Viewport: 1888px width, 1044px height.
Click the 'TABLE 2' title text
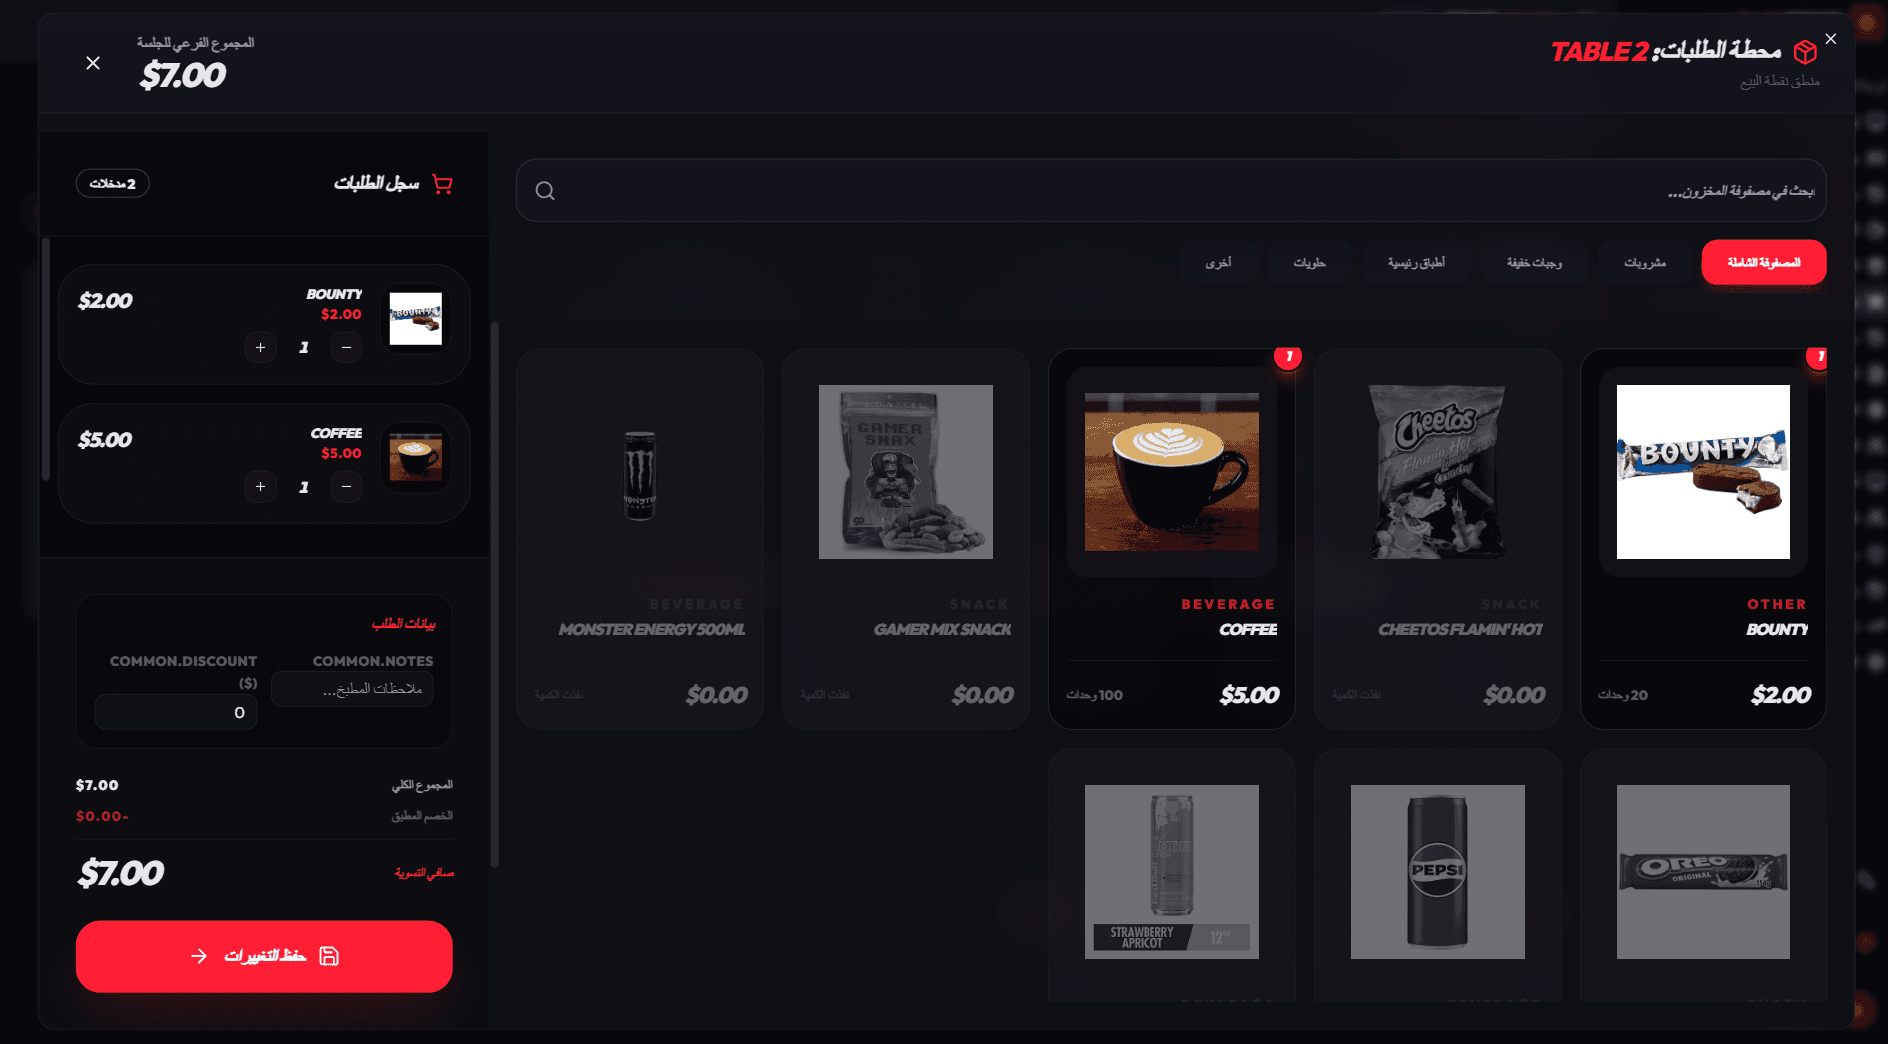pyautogui.click(x=1599, y=51)
